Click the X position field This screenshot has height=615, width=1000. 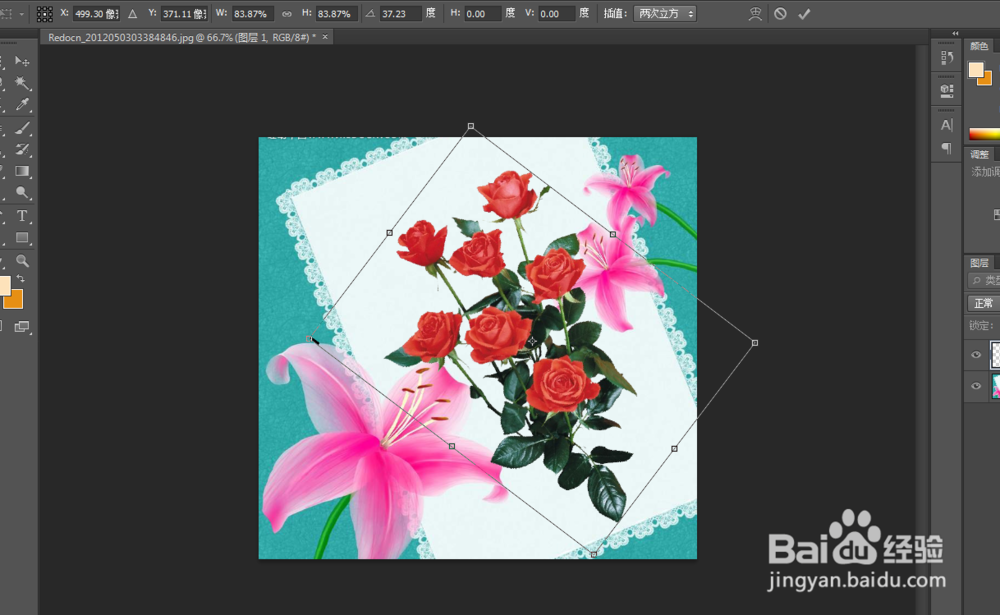point(96,13)
